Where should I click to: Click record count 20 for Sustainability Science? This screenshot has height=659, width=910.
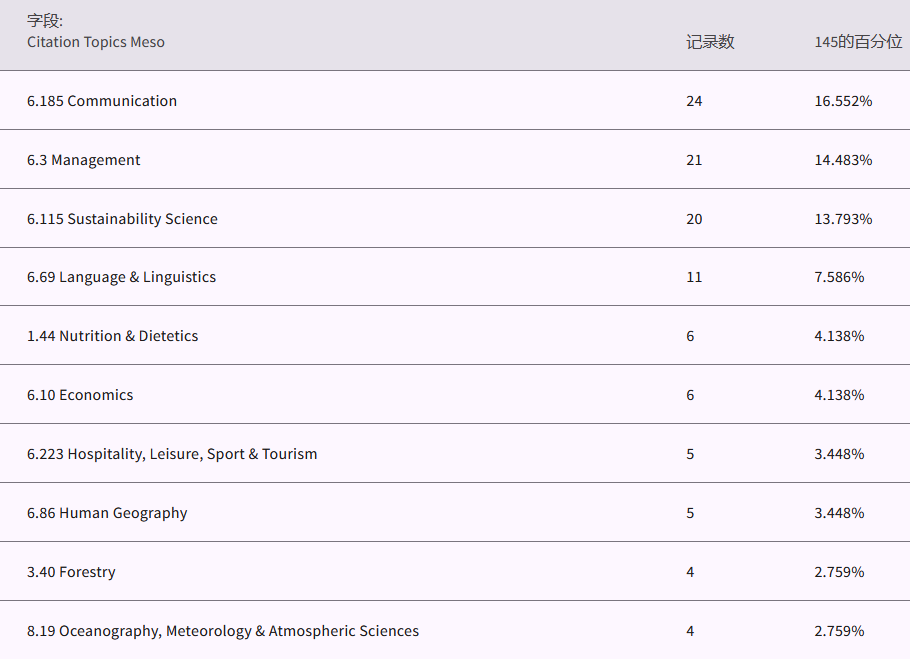click(x=694, y=219)
